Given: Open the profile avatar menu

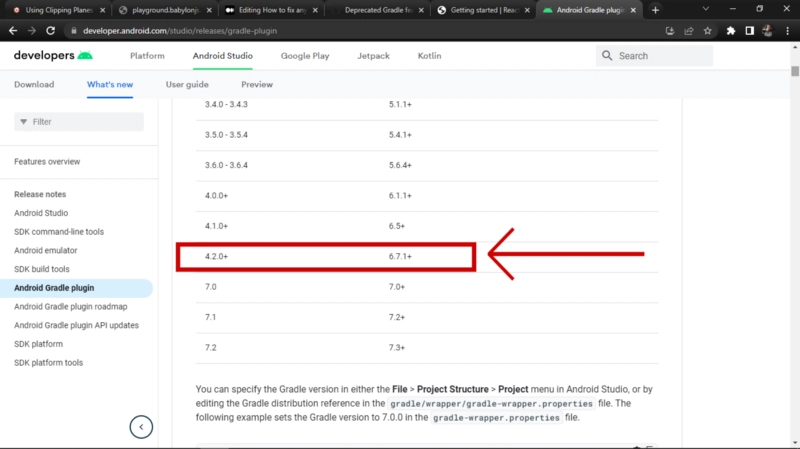Looking at the screenshot, I should coord(767,31).
